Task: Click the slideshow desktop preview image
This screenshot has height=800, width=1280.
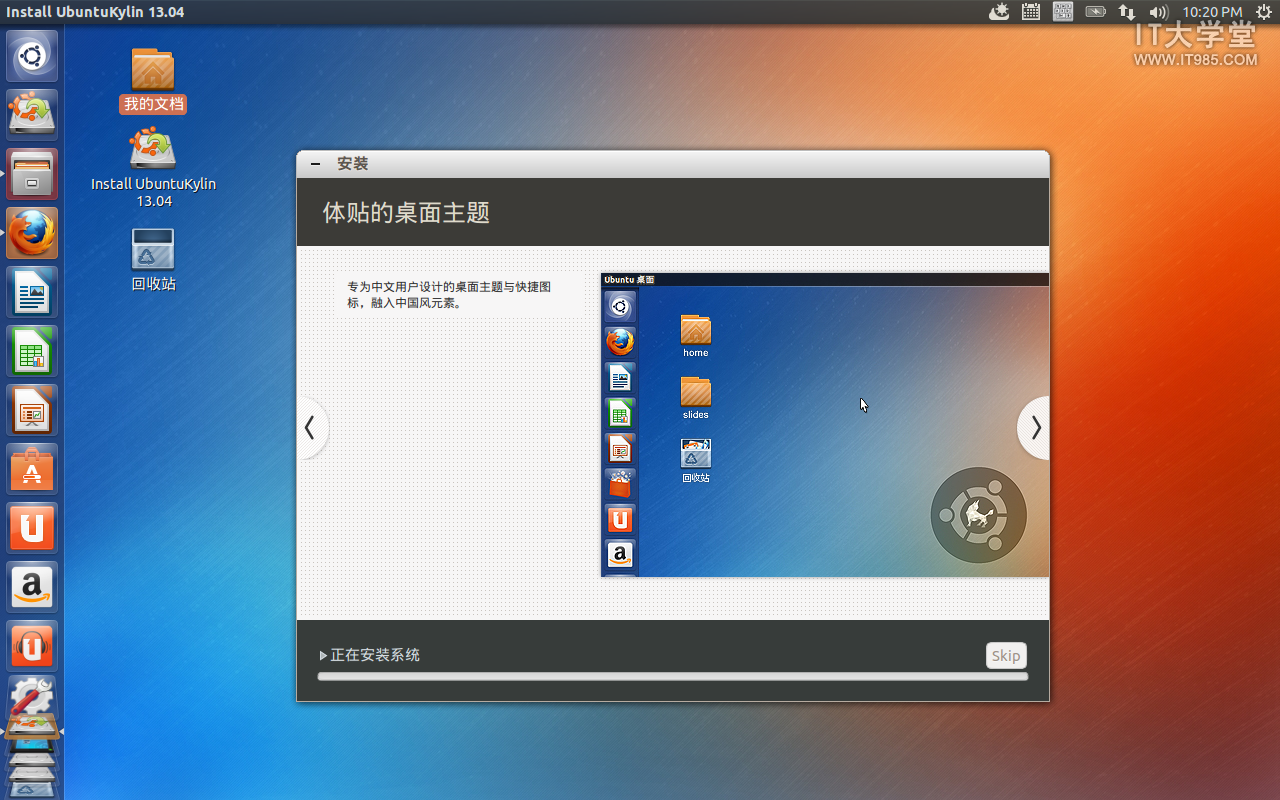Action: point(825,425)
